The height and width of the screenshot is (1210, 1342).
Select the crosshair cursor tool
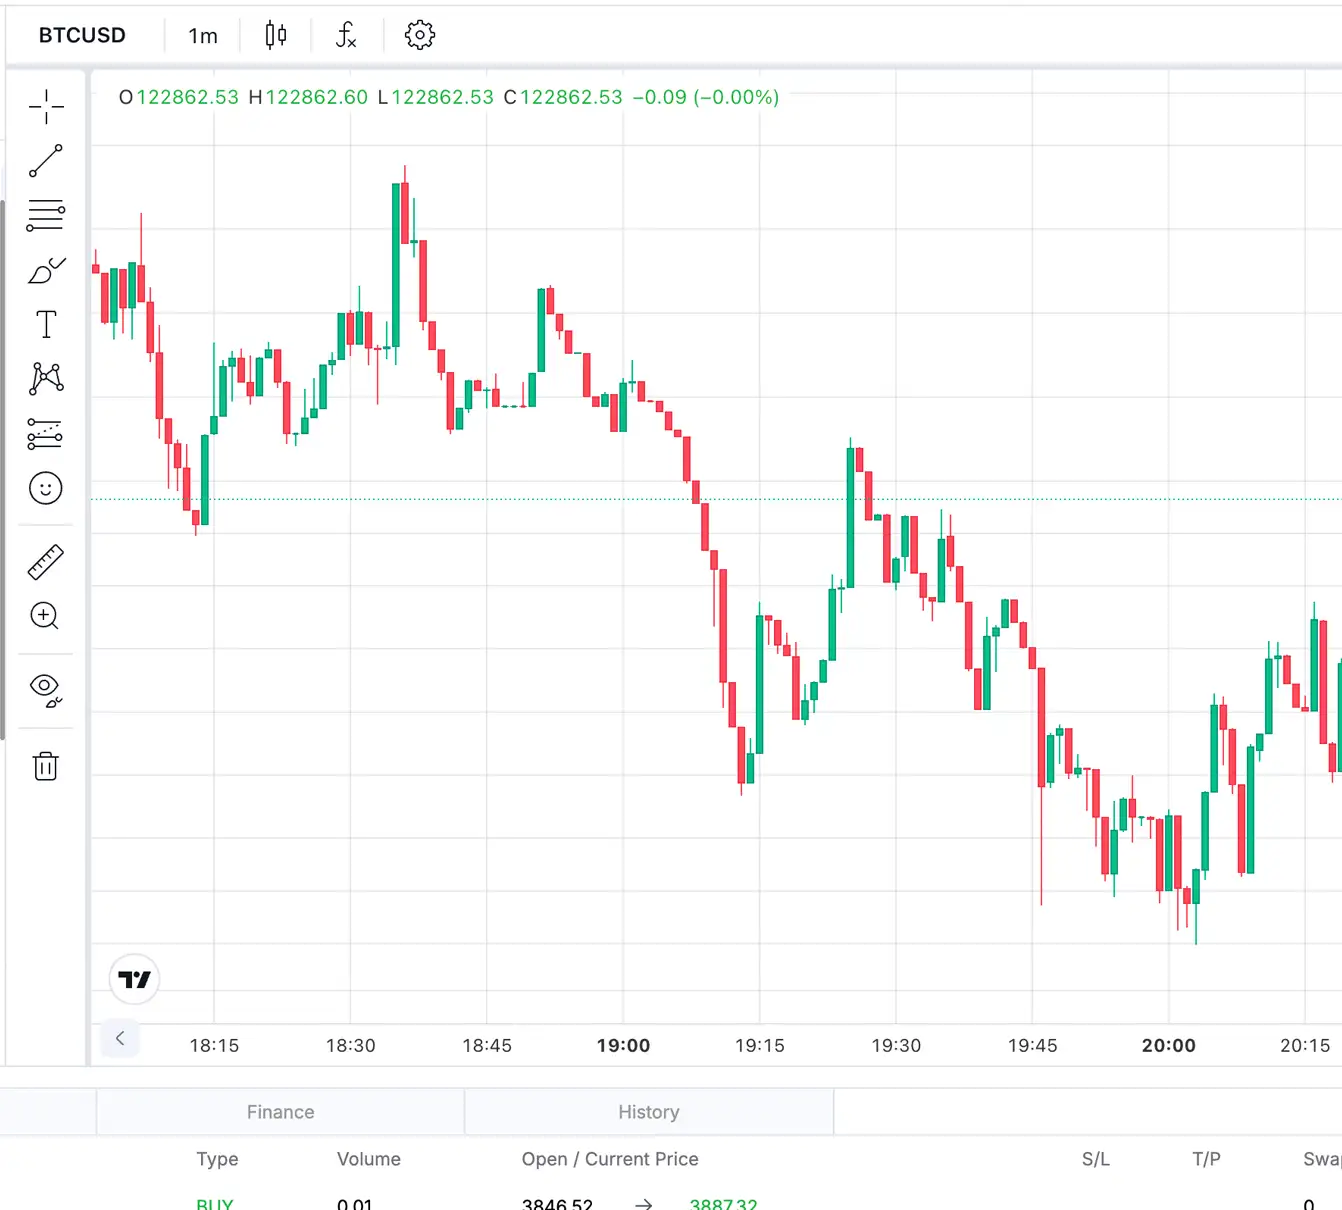point(46,106)
